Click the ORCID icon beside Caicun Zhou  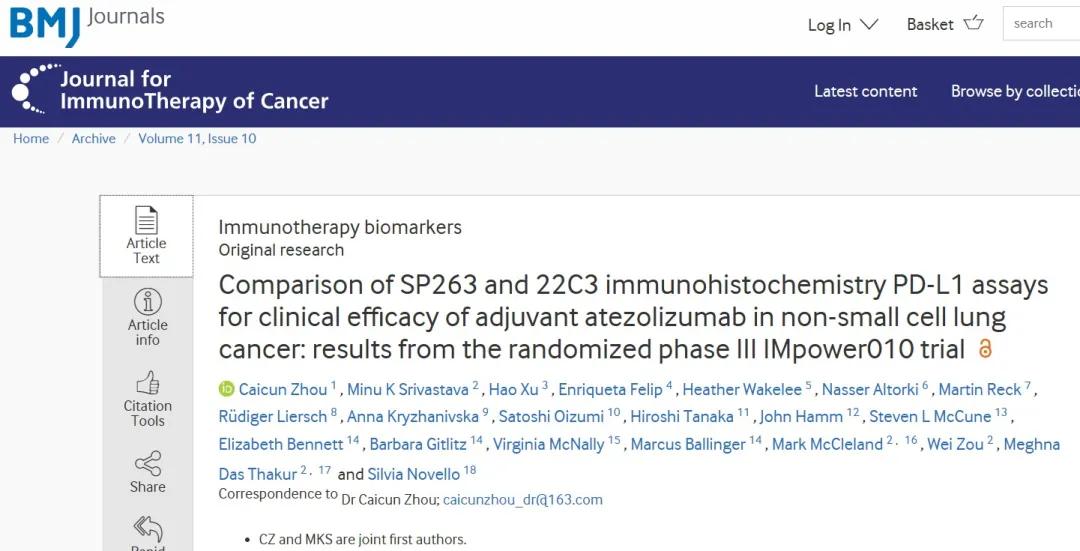click(x=227, y=389)
